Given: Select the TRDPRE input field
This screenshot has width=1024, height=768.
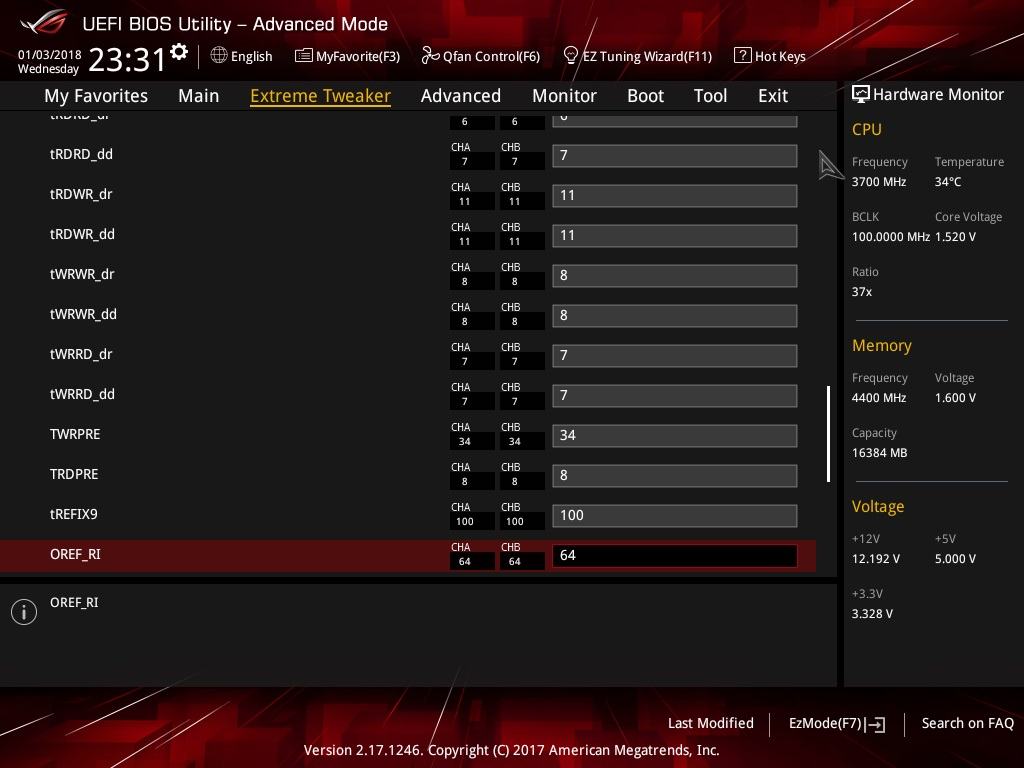Looking at the screenshot, I should pyautogui.click(x=675, y=475).
